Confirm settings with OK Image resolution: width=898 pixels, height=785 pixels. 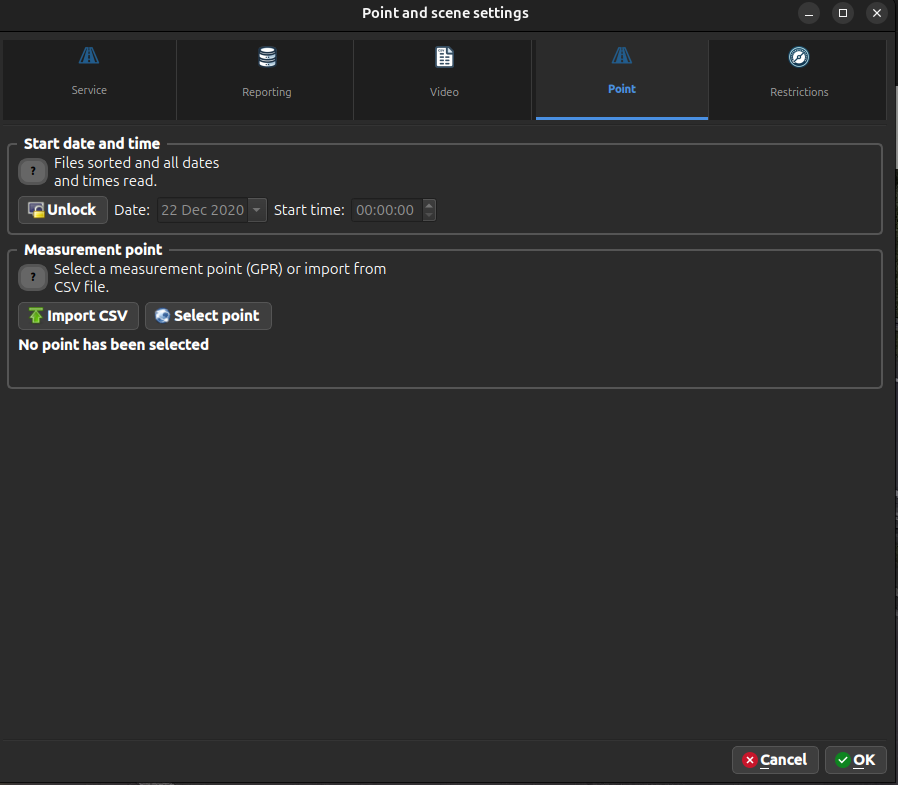[x=856, y=760]
